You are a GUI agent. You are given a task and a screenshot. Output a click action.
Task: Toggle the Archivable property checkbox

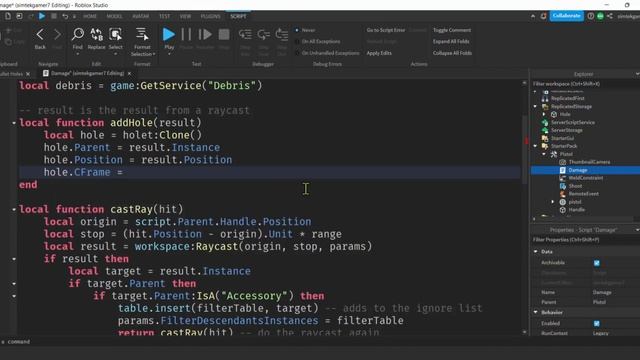point(597,263)
